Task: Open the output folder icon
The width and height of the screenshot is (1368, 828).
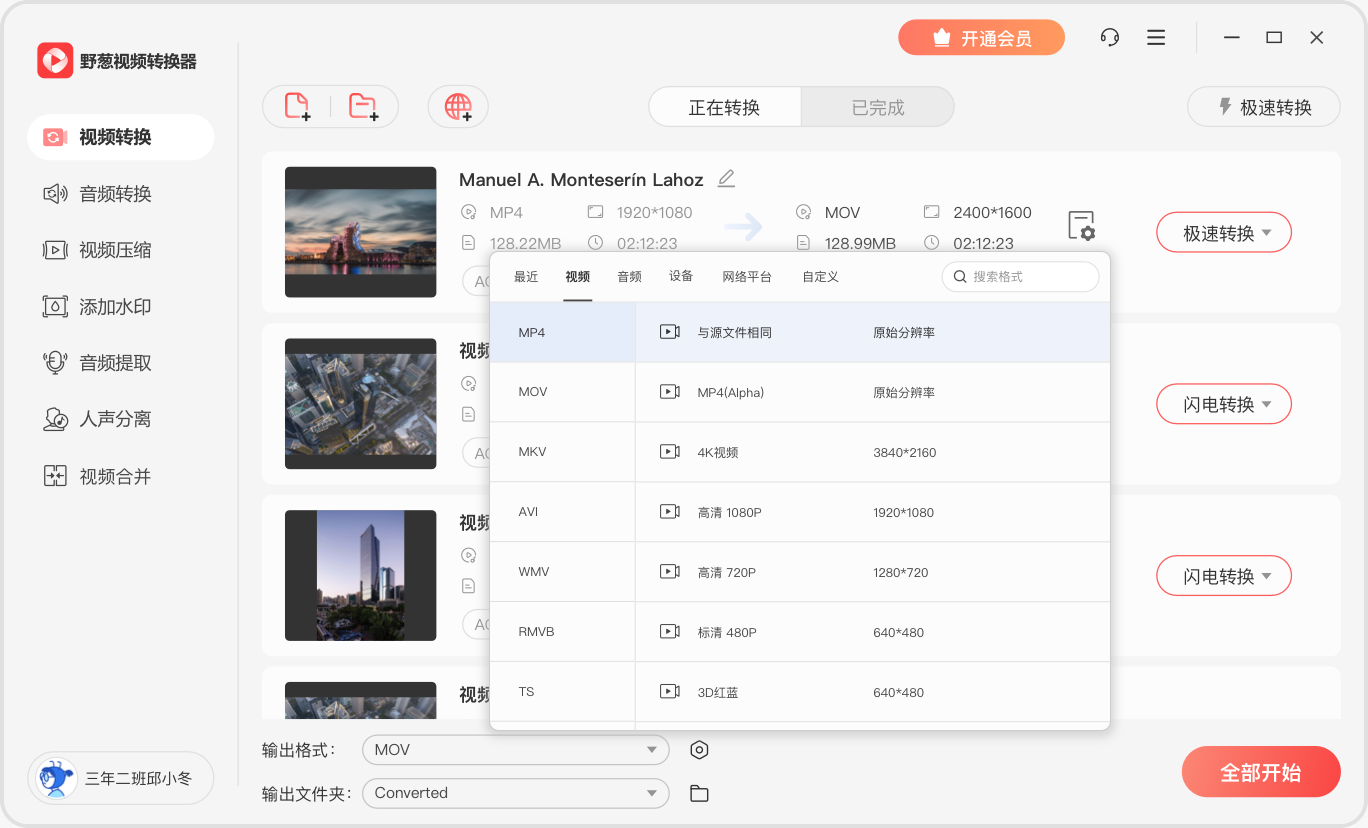Action: [x=700, y=794]
